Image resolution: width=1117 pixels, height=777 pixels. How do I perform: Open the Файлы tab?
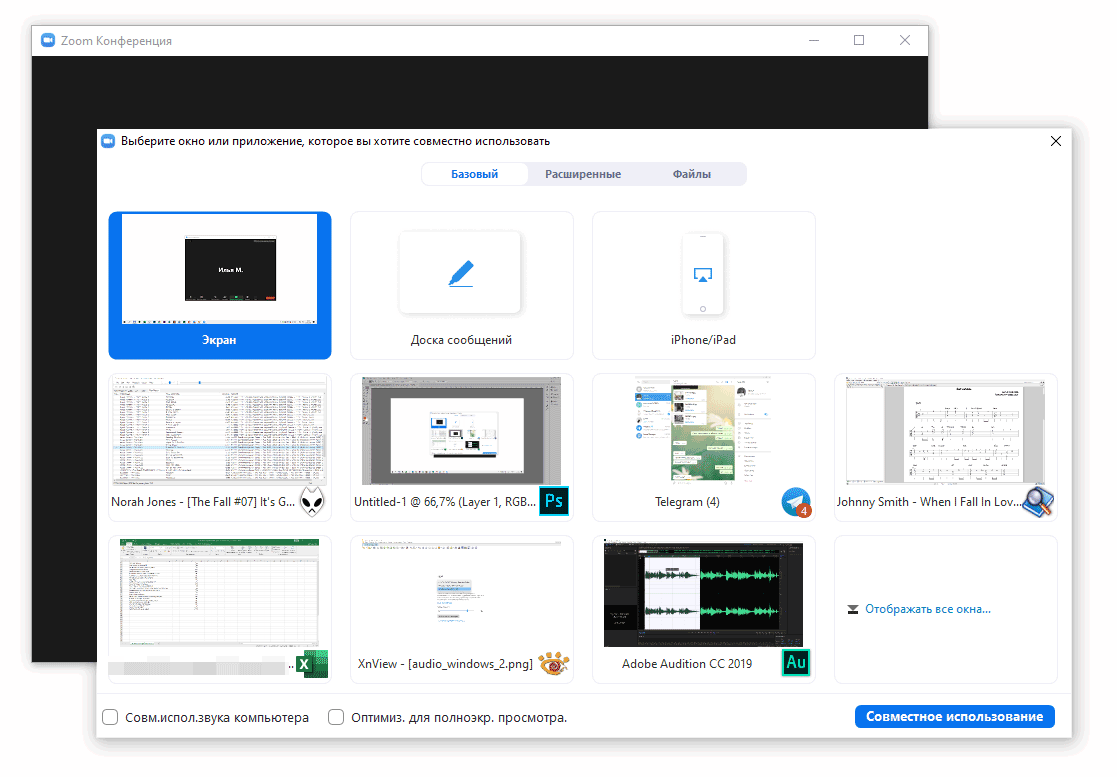(x=692, y=174)
